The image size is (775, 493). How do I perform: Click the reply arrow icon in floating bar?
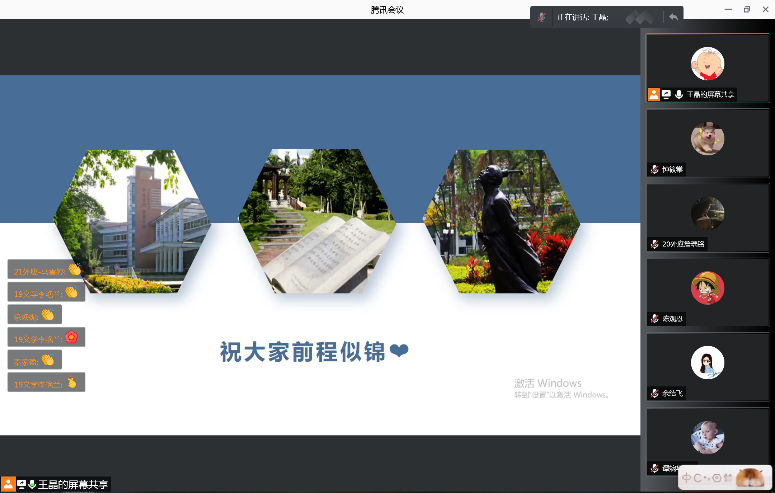pyautogui.click(x=674, y=17)
